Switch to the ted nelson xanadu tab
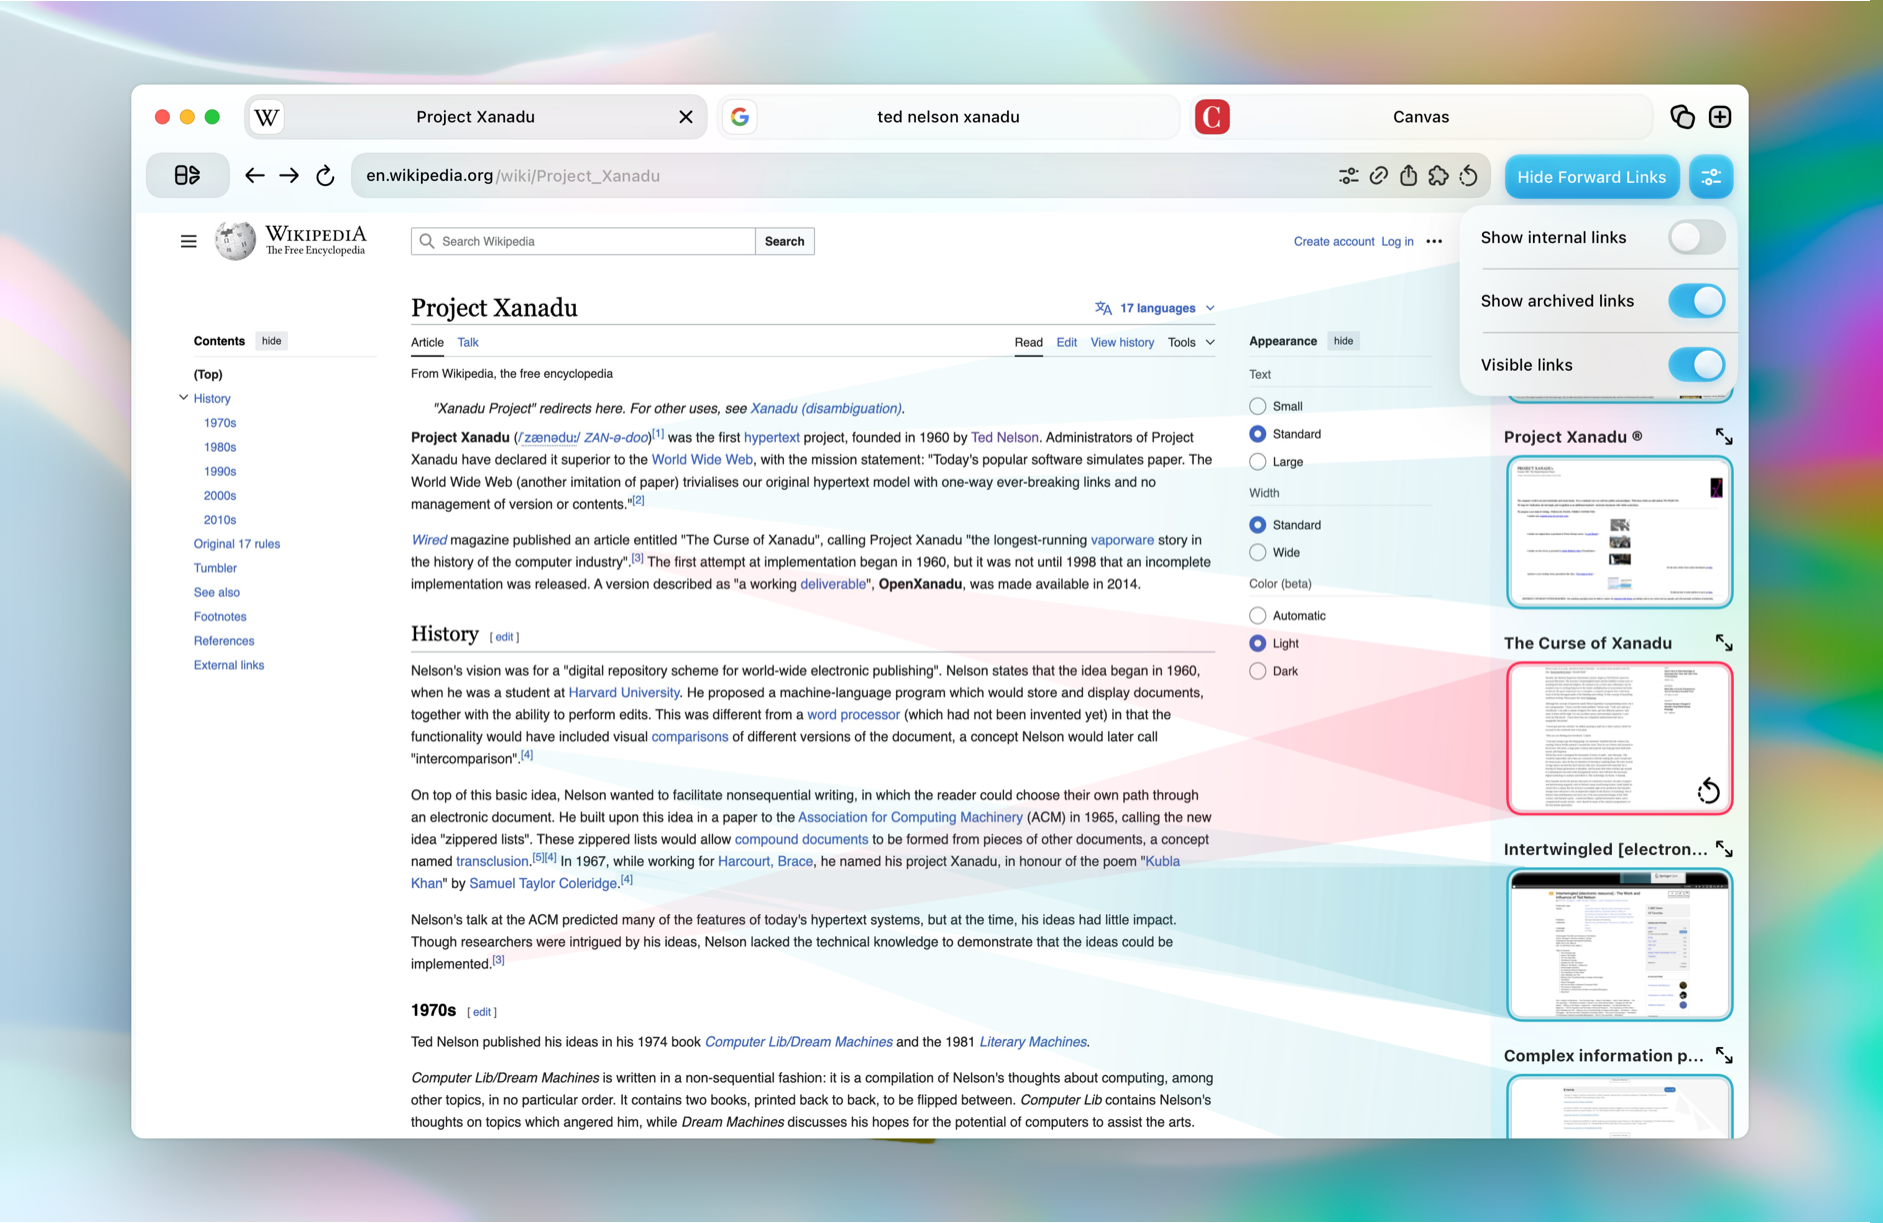This screenshot has width=1883, height=1223. click(x=947, y=117)
